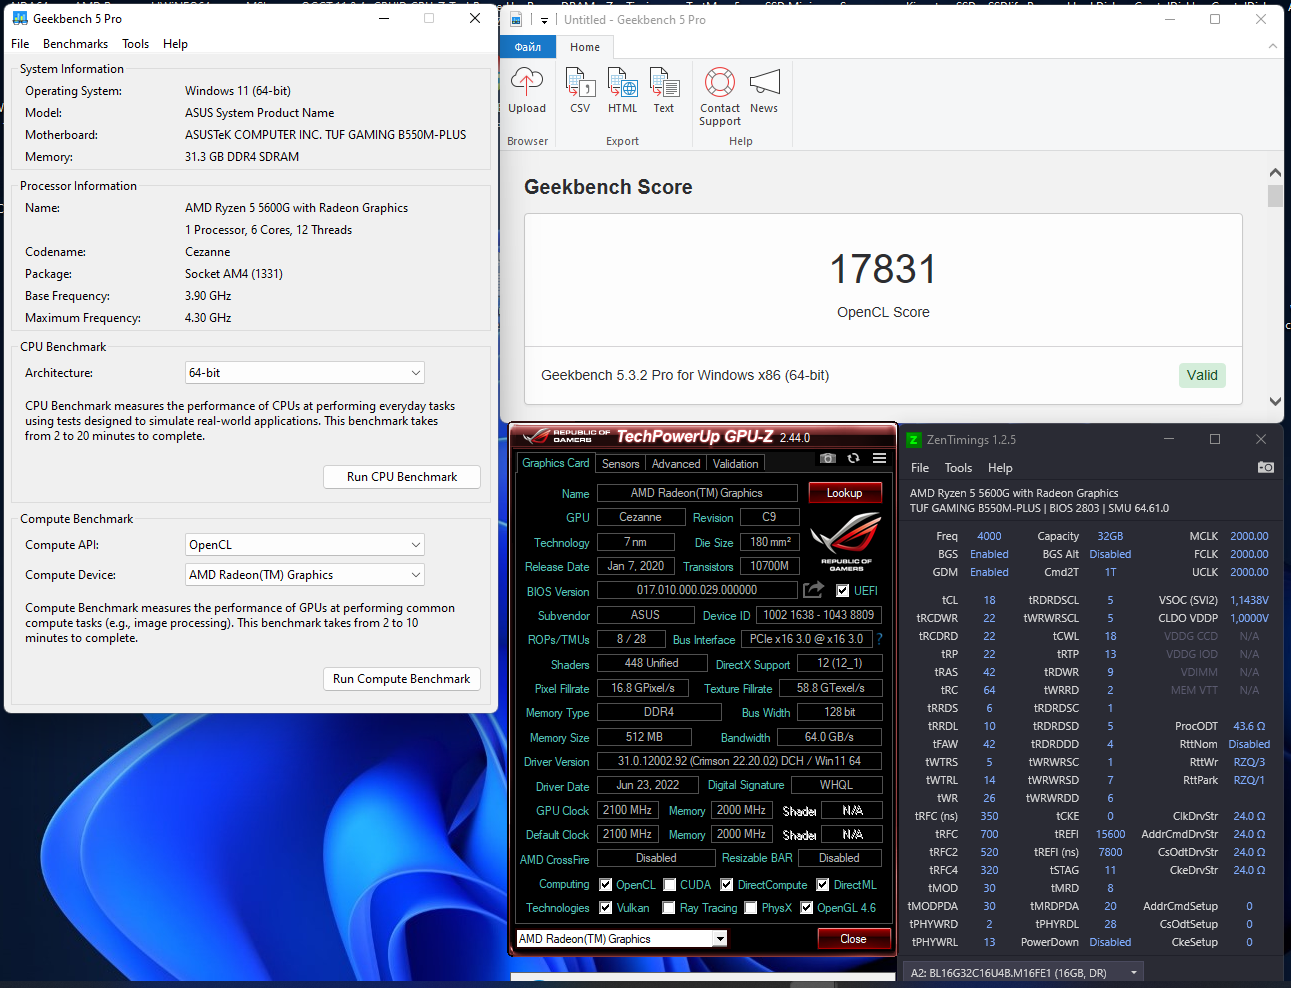
Task: Switch to the Advanced tab in GPU-Z
Action: coord(676,464)
